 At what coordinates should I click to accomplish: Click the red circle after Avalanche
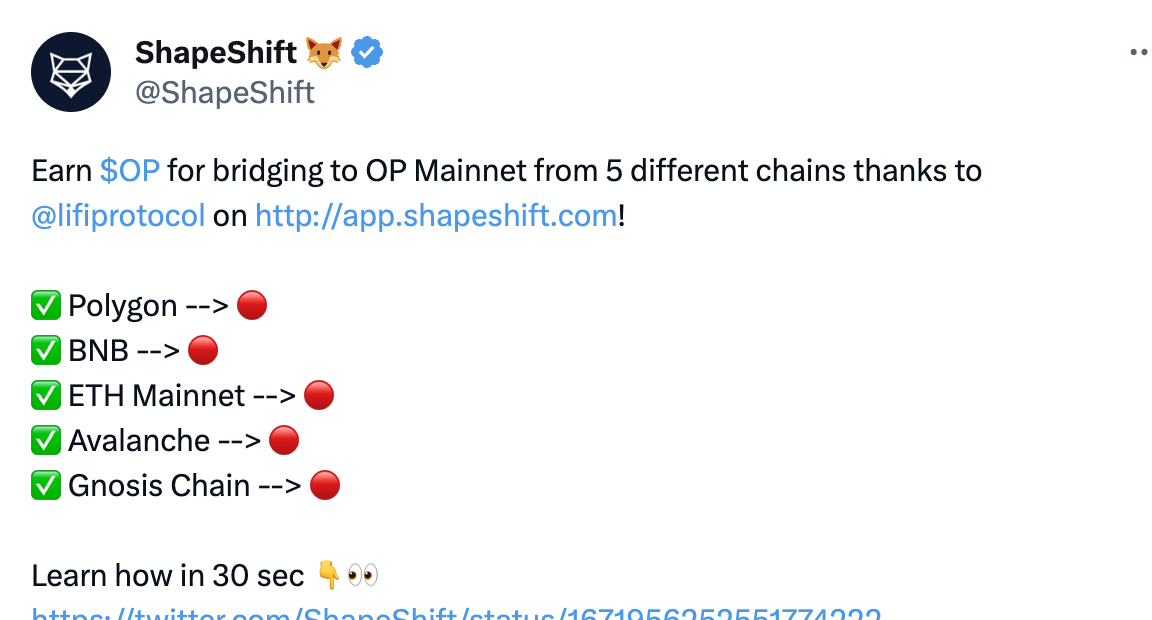click(284, 441)
